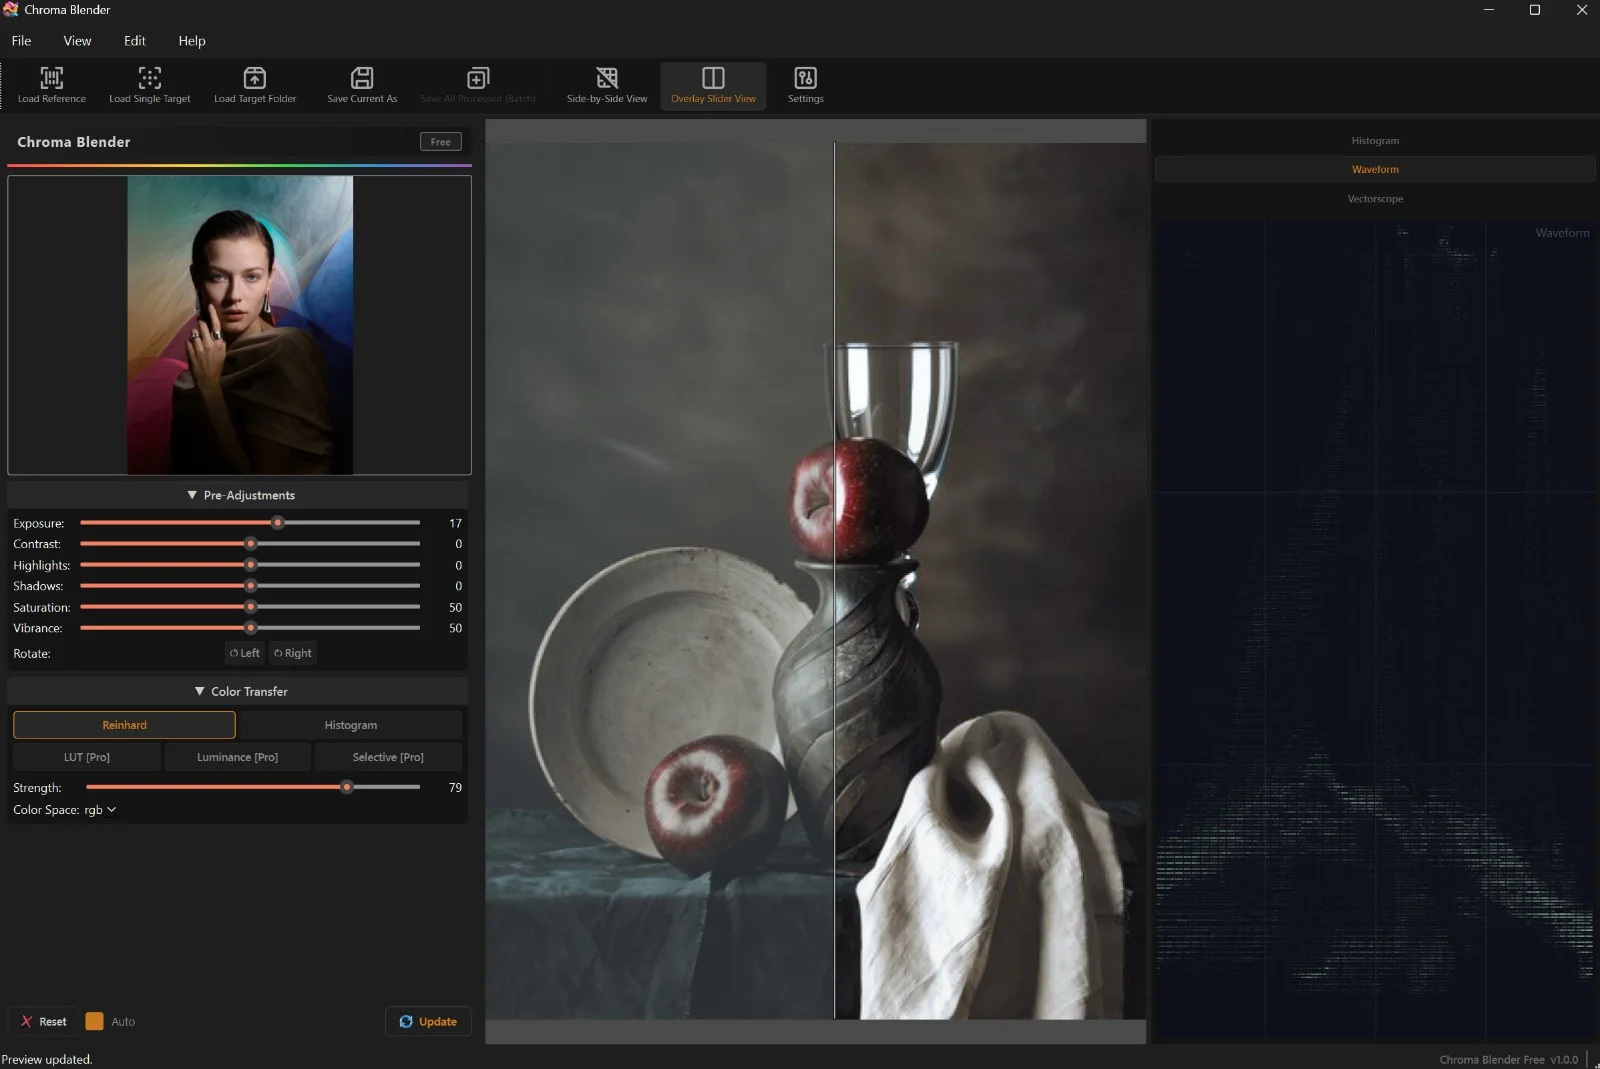1600x1069 pixels.
Task: Click the Strength slider handle
Action: click(347, 788)
